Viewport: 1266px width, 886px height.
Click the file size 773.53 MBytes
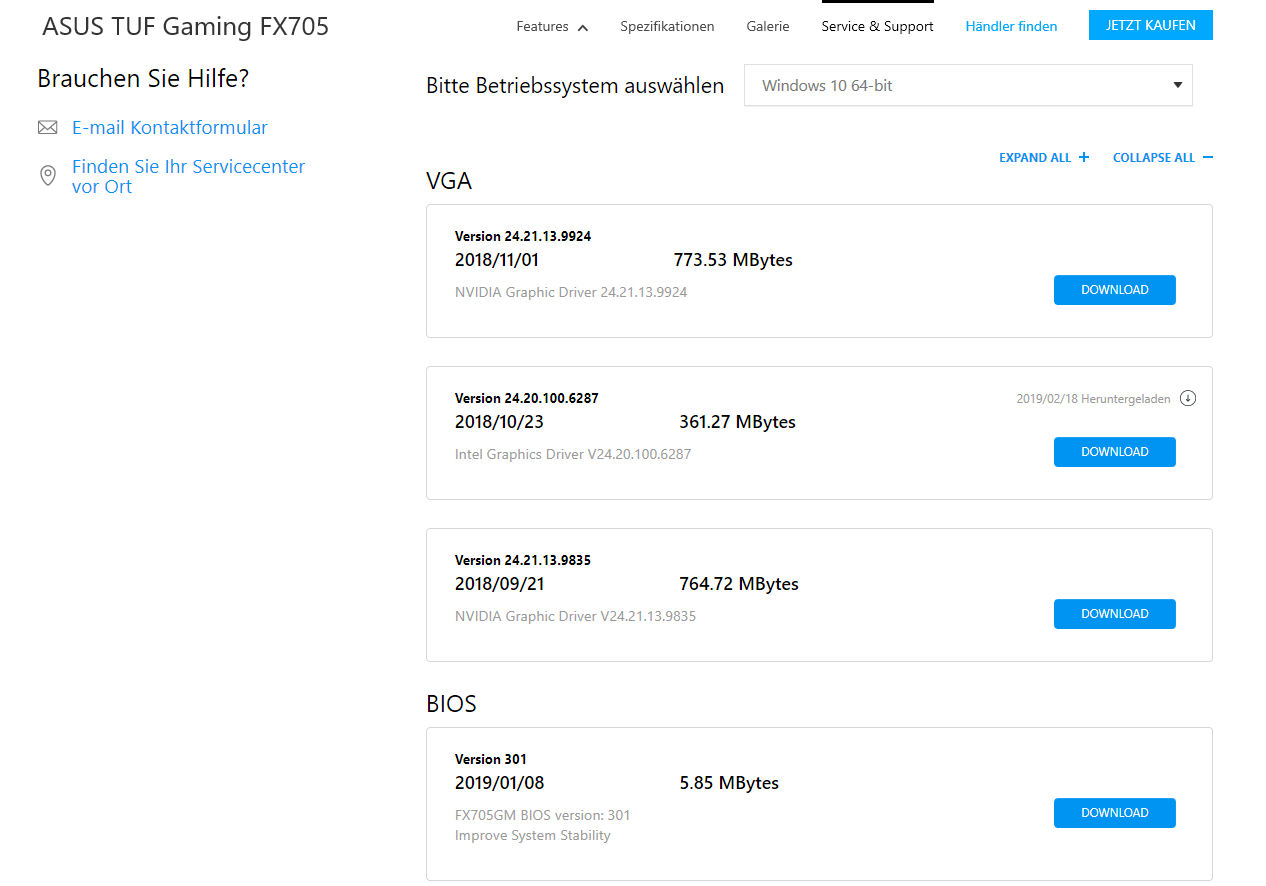tap(733, 260)
